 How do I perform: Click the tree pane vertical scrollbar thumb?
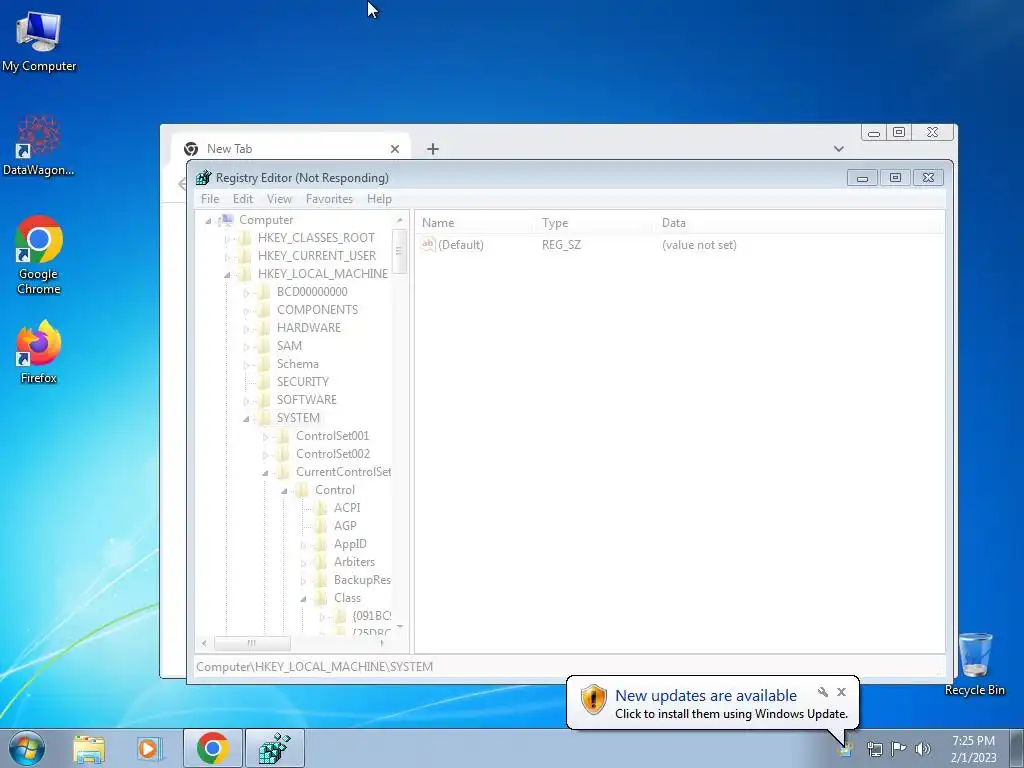(x=399, y=251)
